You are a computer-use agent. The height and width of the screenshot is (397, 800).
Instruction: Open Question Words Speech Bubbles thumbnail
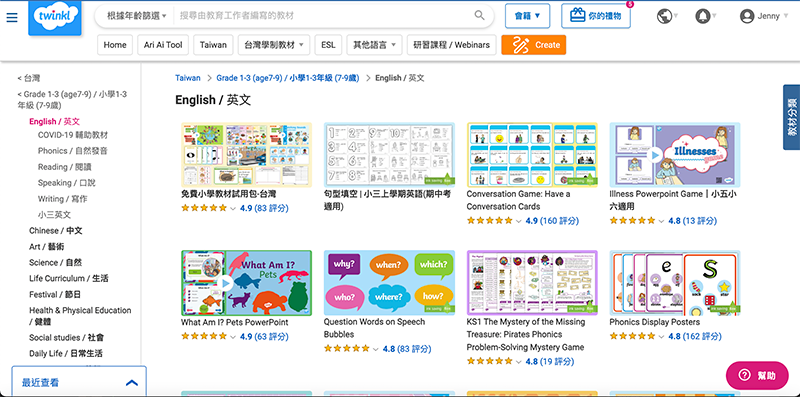pos(389,283)
